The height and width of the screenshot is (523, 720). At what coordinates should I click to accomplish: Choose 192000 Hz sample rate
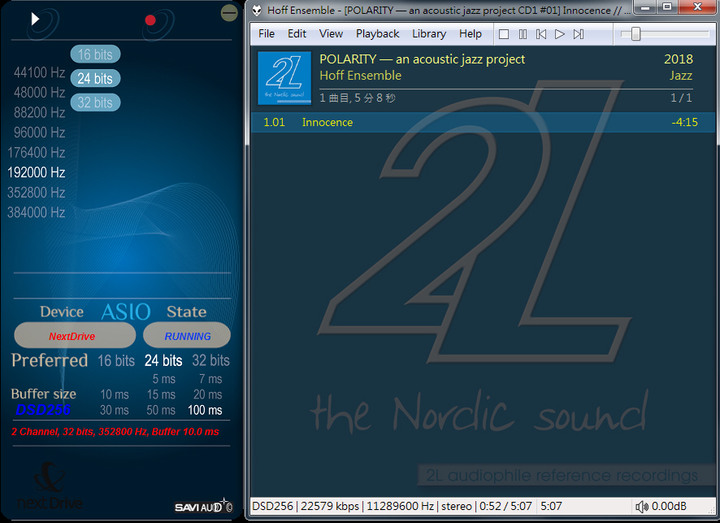click(36, 173)
